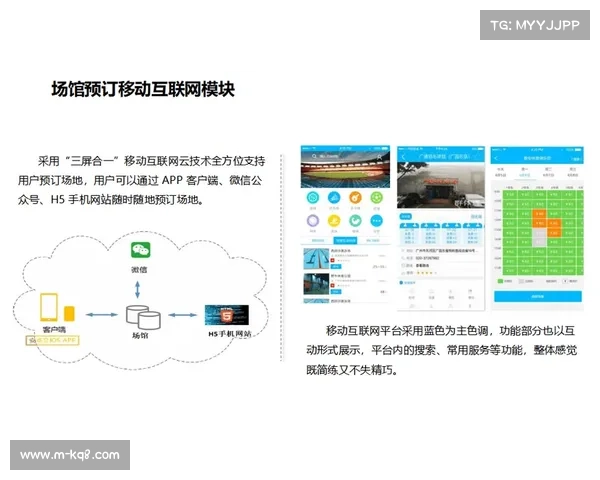Choose the second date card on venue detail

430,233
